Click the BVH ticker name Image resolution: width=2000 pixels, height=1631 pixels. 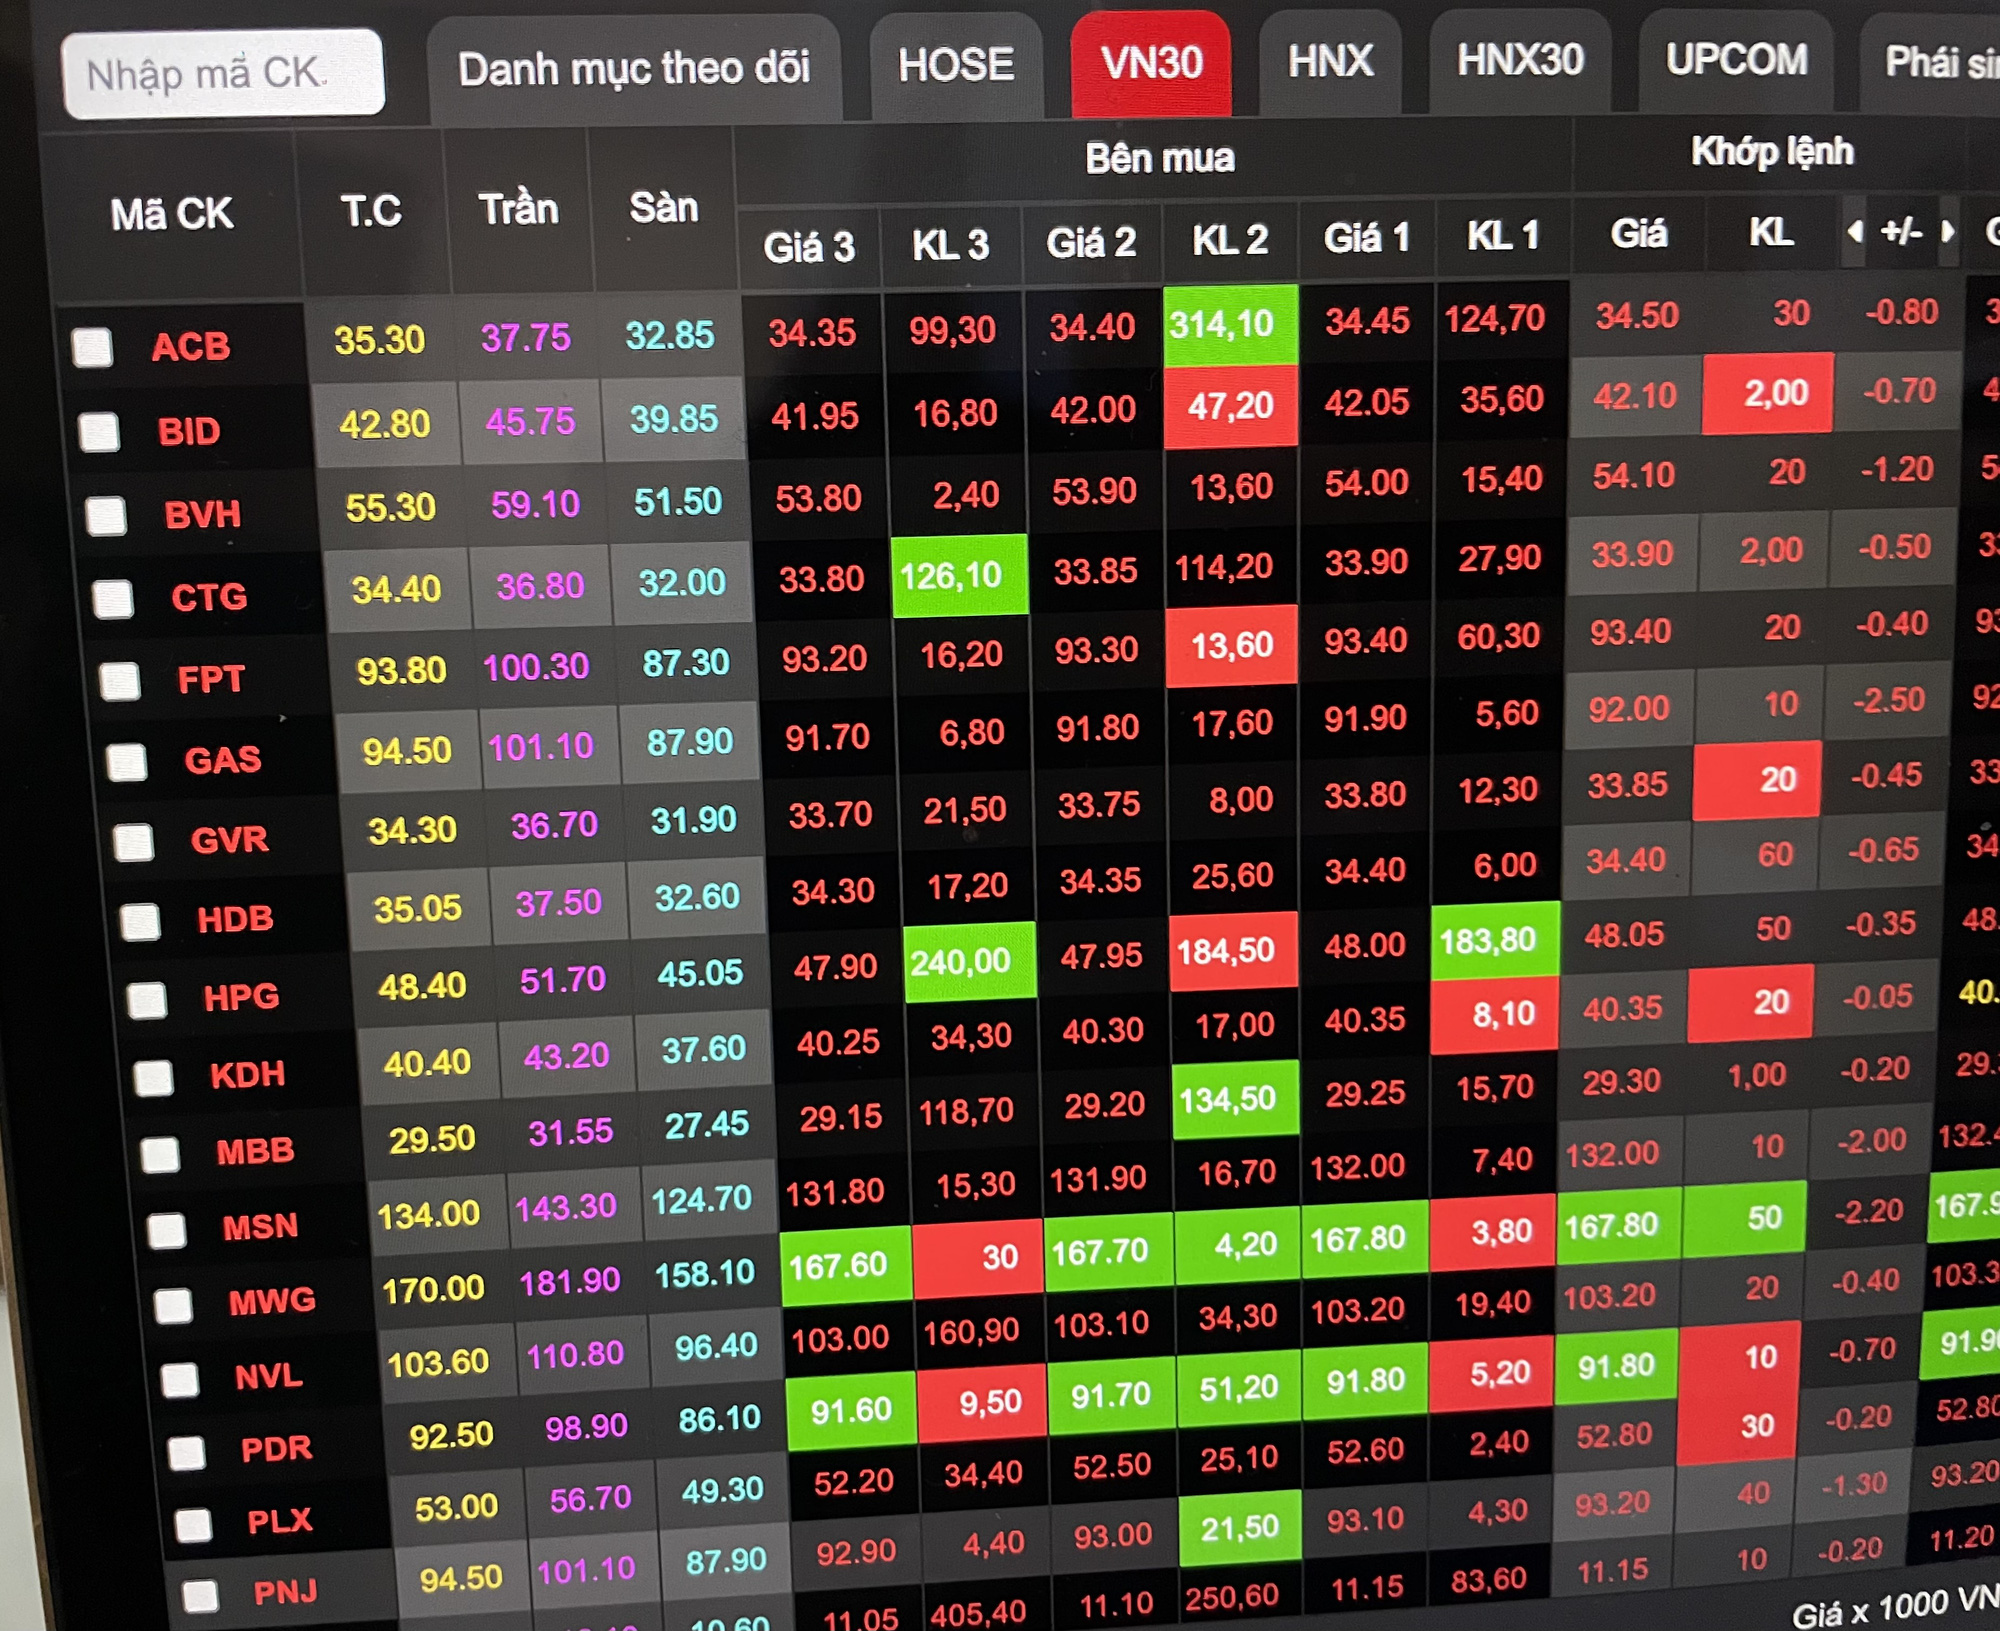click(x=203, y=515)
